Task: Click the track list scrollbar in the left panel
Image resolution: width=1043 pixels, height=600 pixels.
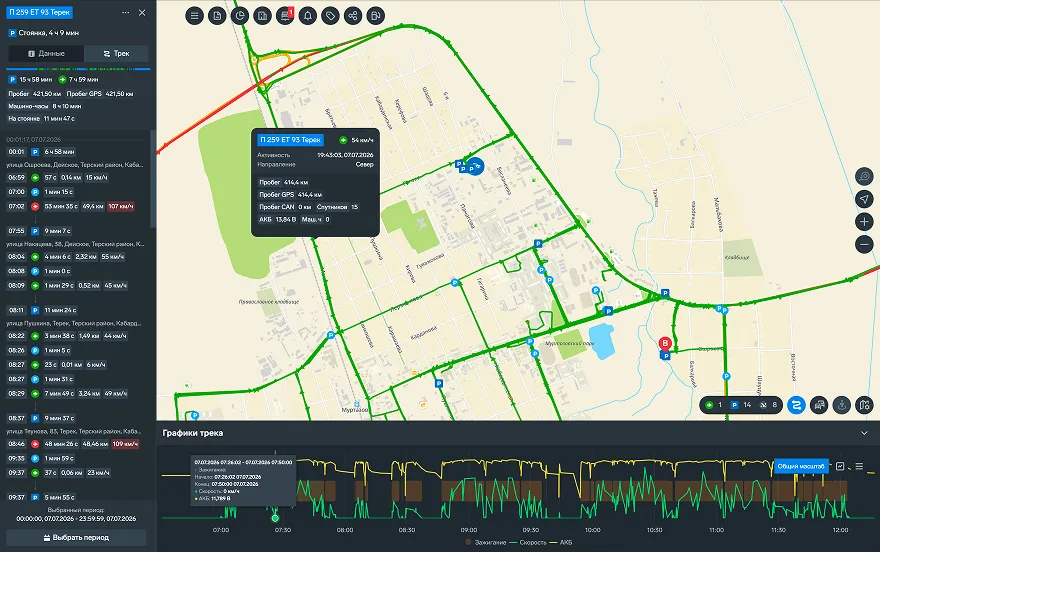Action: 152,180
